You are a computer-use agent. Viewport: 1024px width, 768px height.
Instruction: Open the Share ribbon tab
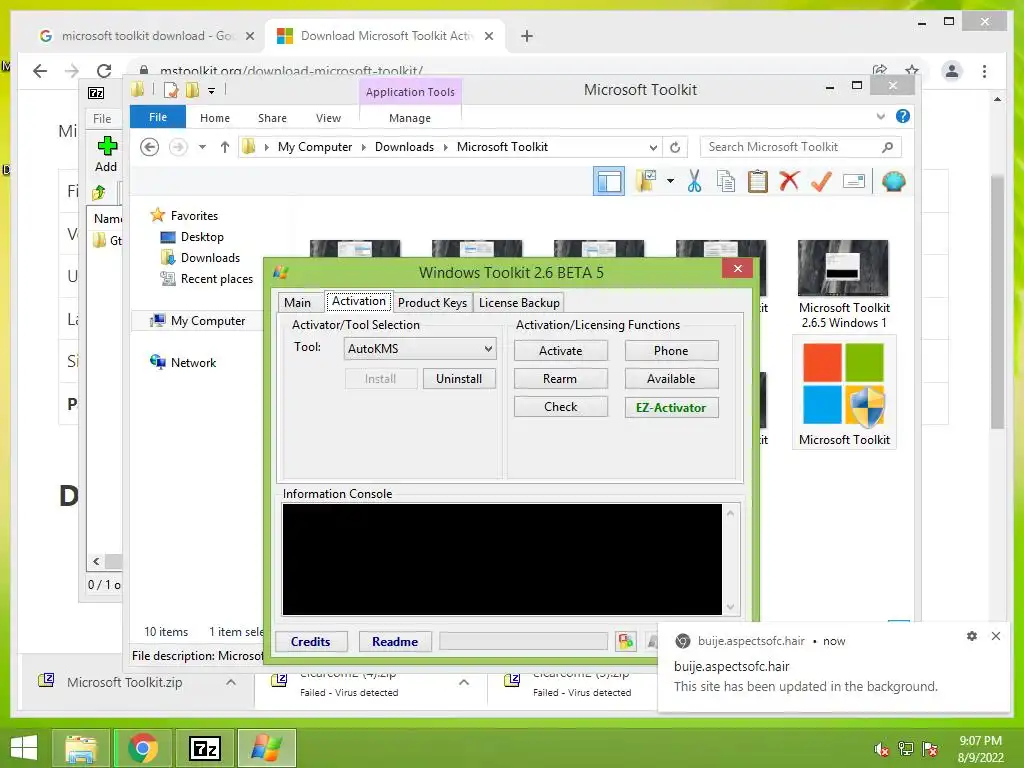[x=272, y=118]
